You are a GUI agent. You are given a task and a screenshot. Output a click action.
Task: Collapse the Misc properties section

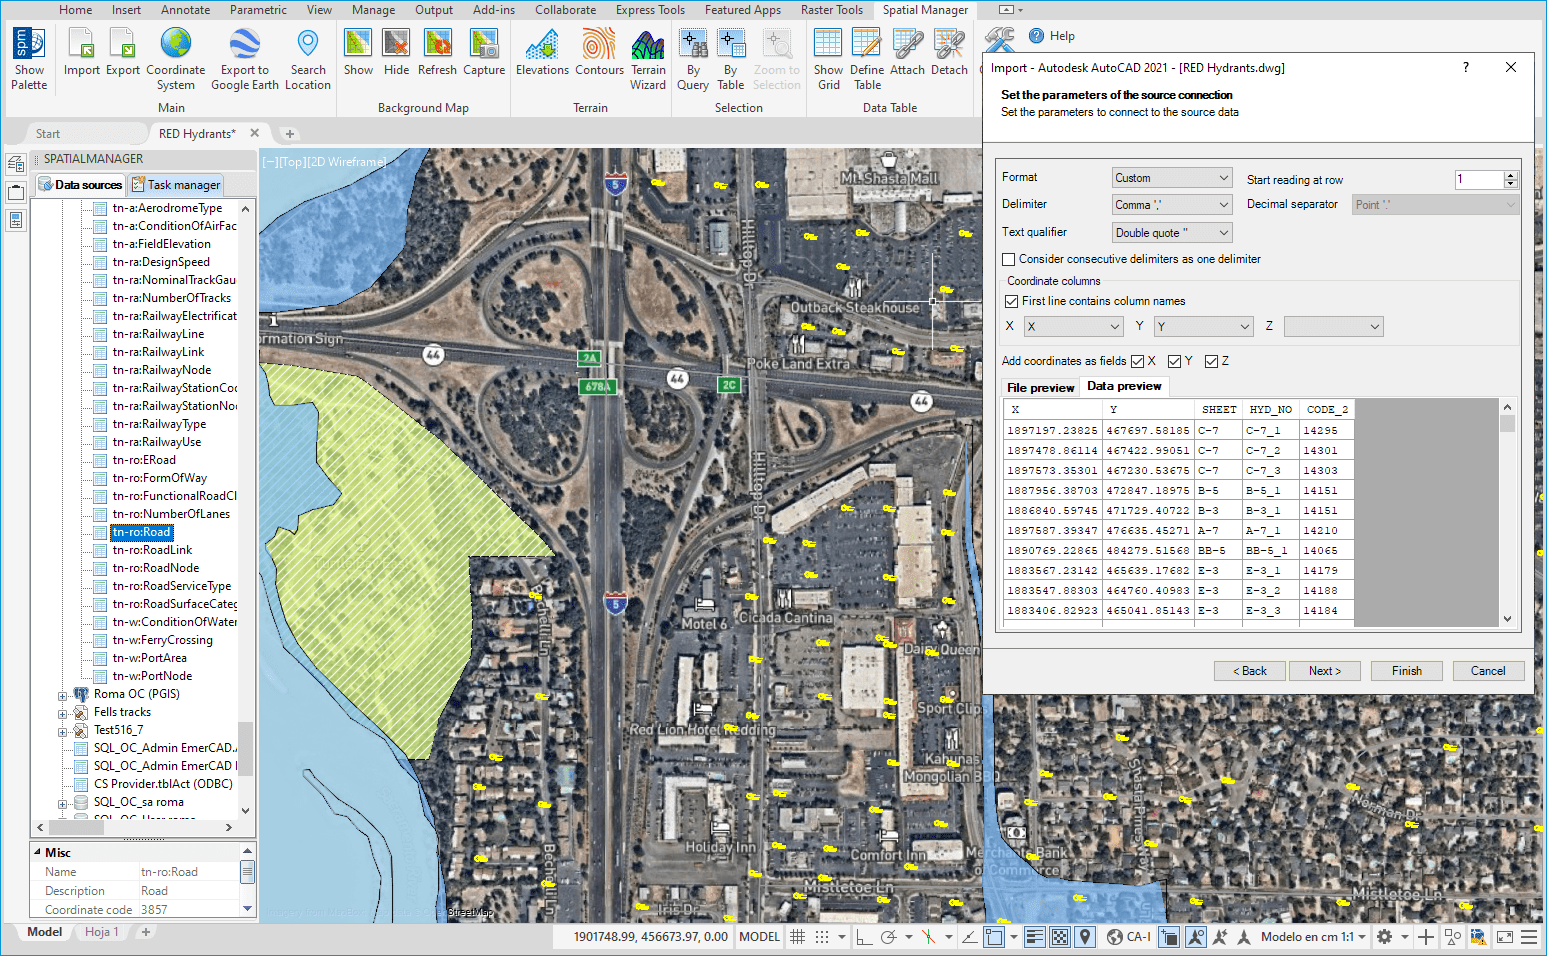tap(38, 853)
